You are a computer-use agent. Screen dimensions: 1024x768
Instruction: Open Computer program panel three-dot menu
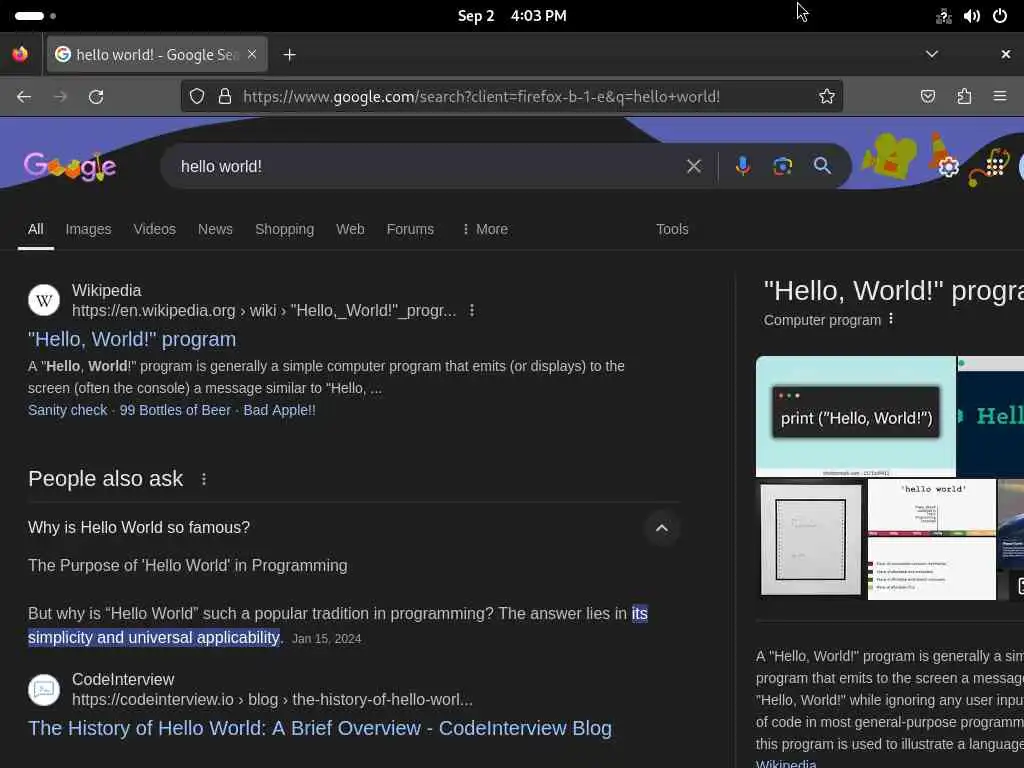891,319
